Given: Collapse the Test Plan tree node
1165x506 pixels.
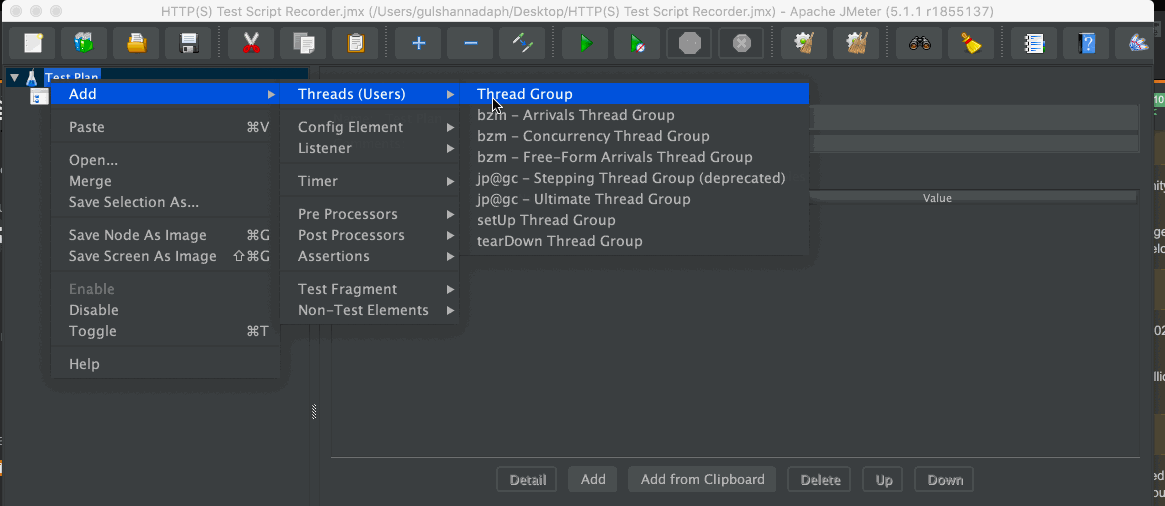Looking at the screenshot, I should (14, 77).
